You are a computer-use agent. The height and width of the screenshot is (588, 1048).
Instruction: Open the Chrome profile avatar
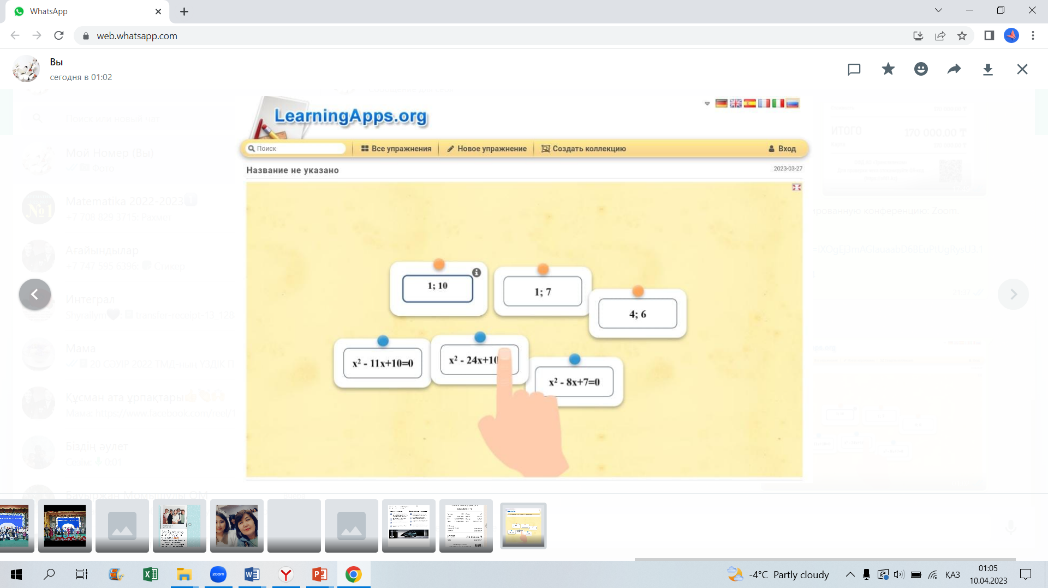(x=1011, y=35)
